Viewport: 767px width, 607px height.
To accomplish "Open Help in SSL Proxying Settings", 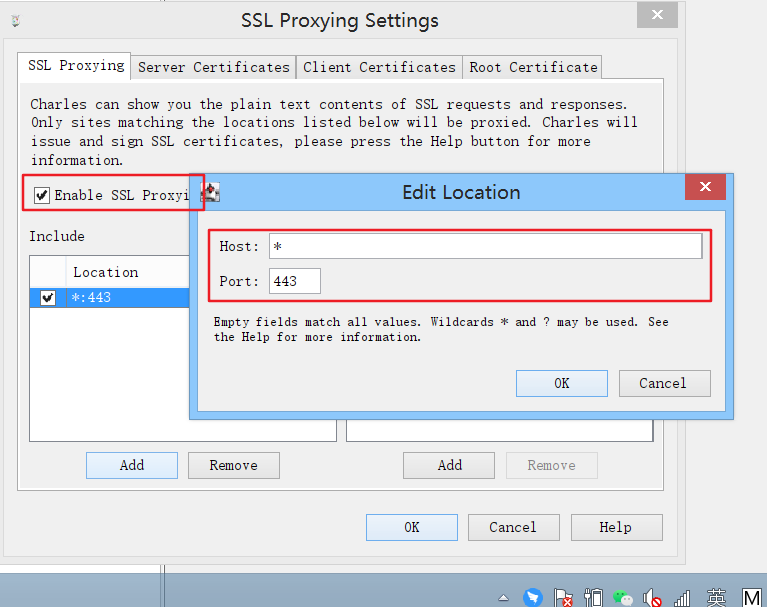I will tap(616, 527).
